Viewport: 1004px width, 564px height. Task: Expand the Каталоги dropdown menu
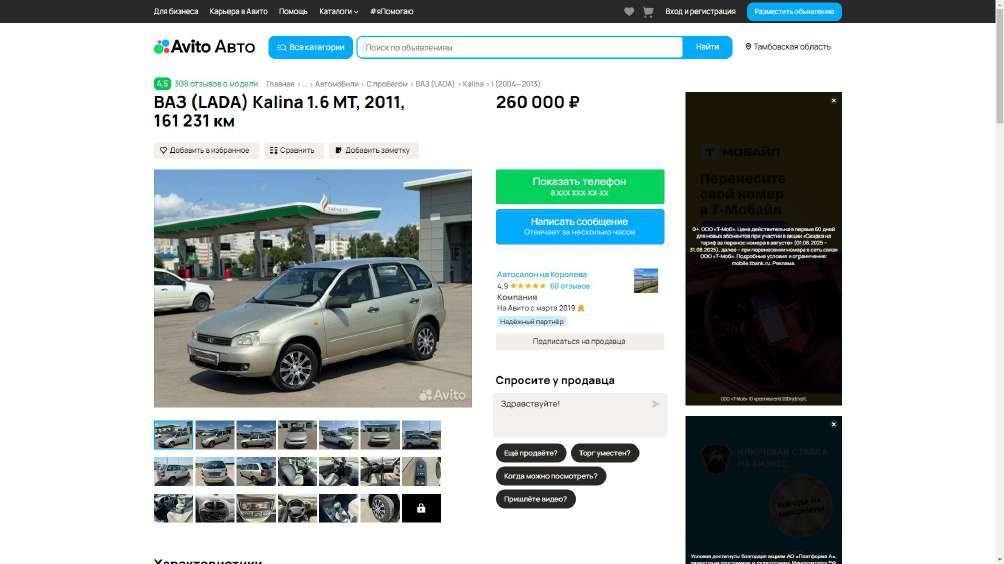339,12
